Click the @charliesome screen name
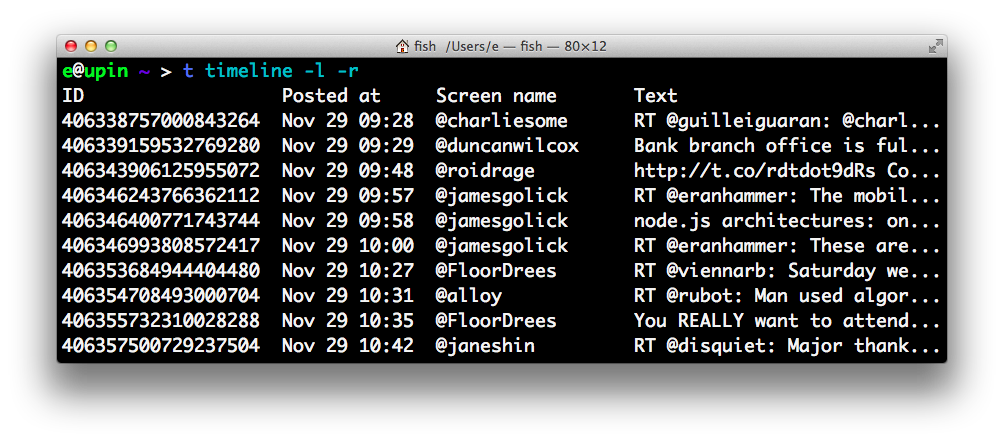 click(501, 121)
